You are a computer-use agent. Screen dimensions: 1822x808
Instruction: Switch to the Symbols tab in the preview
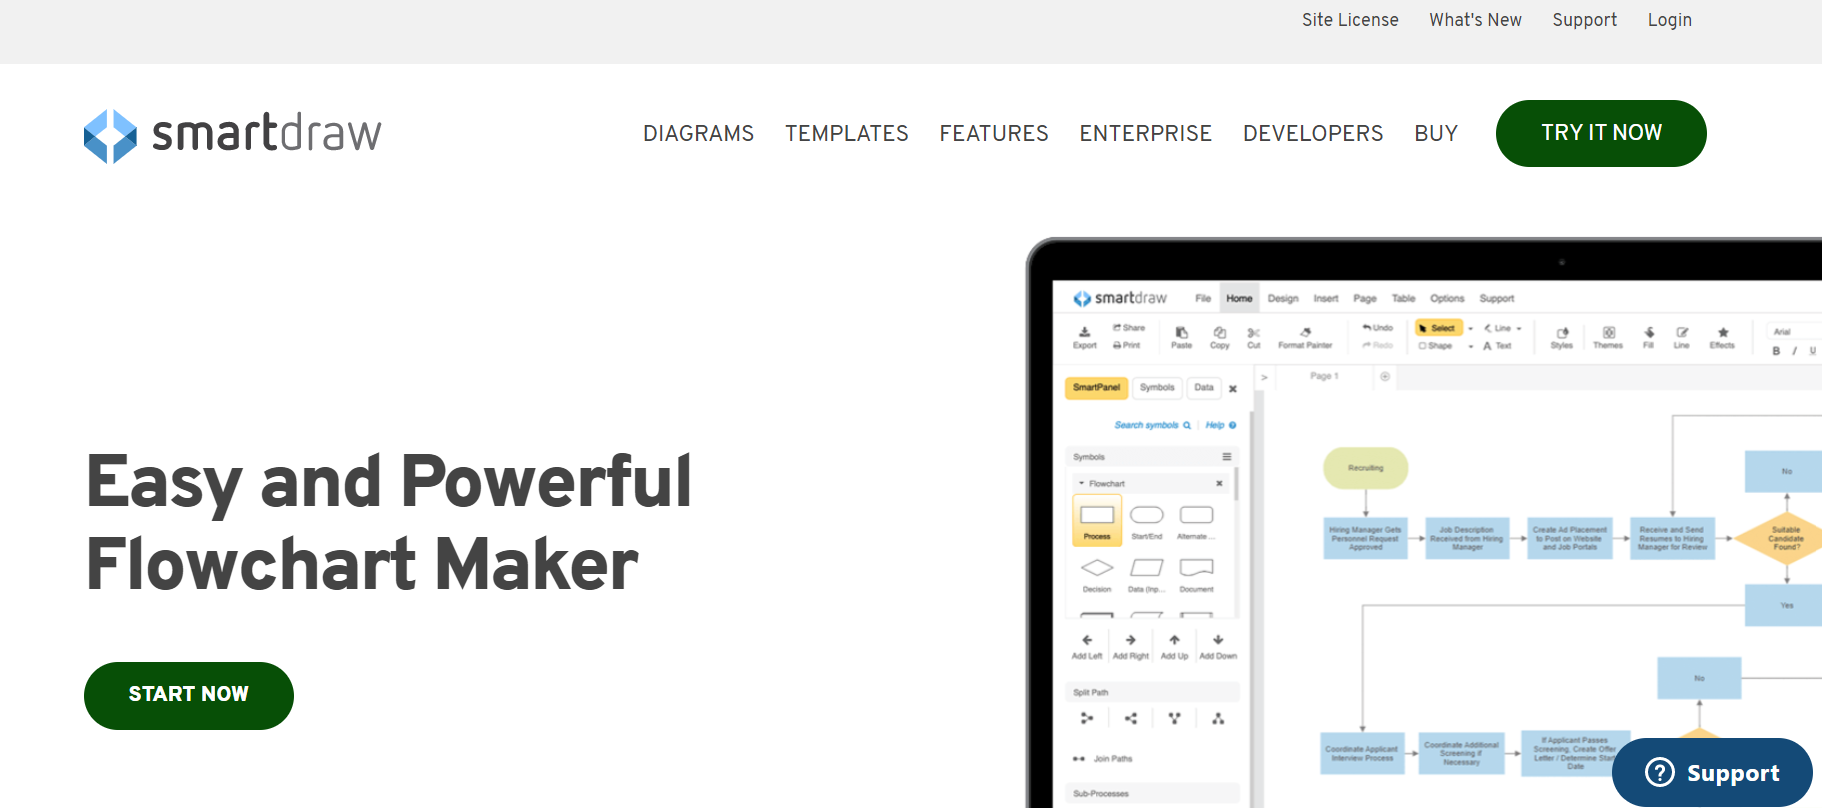[1157, 388]
